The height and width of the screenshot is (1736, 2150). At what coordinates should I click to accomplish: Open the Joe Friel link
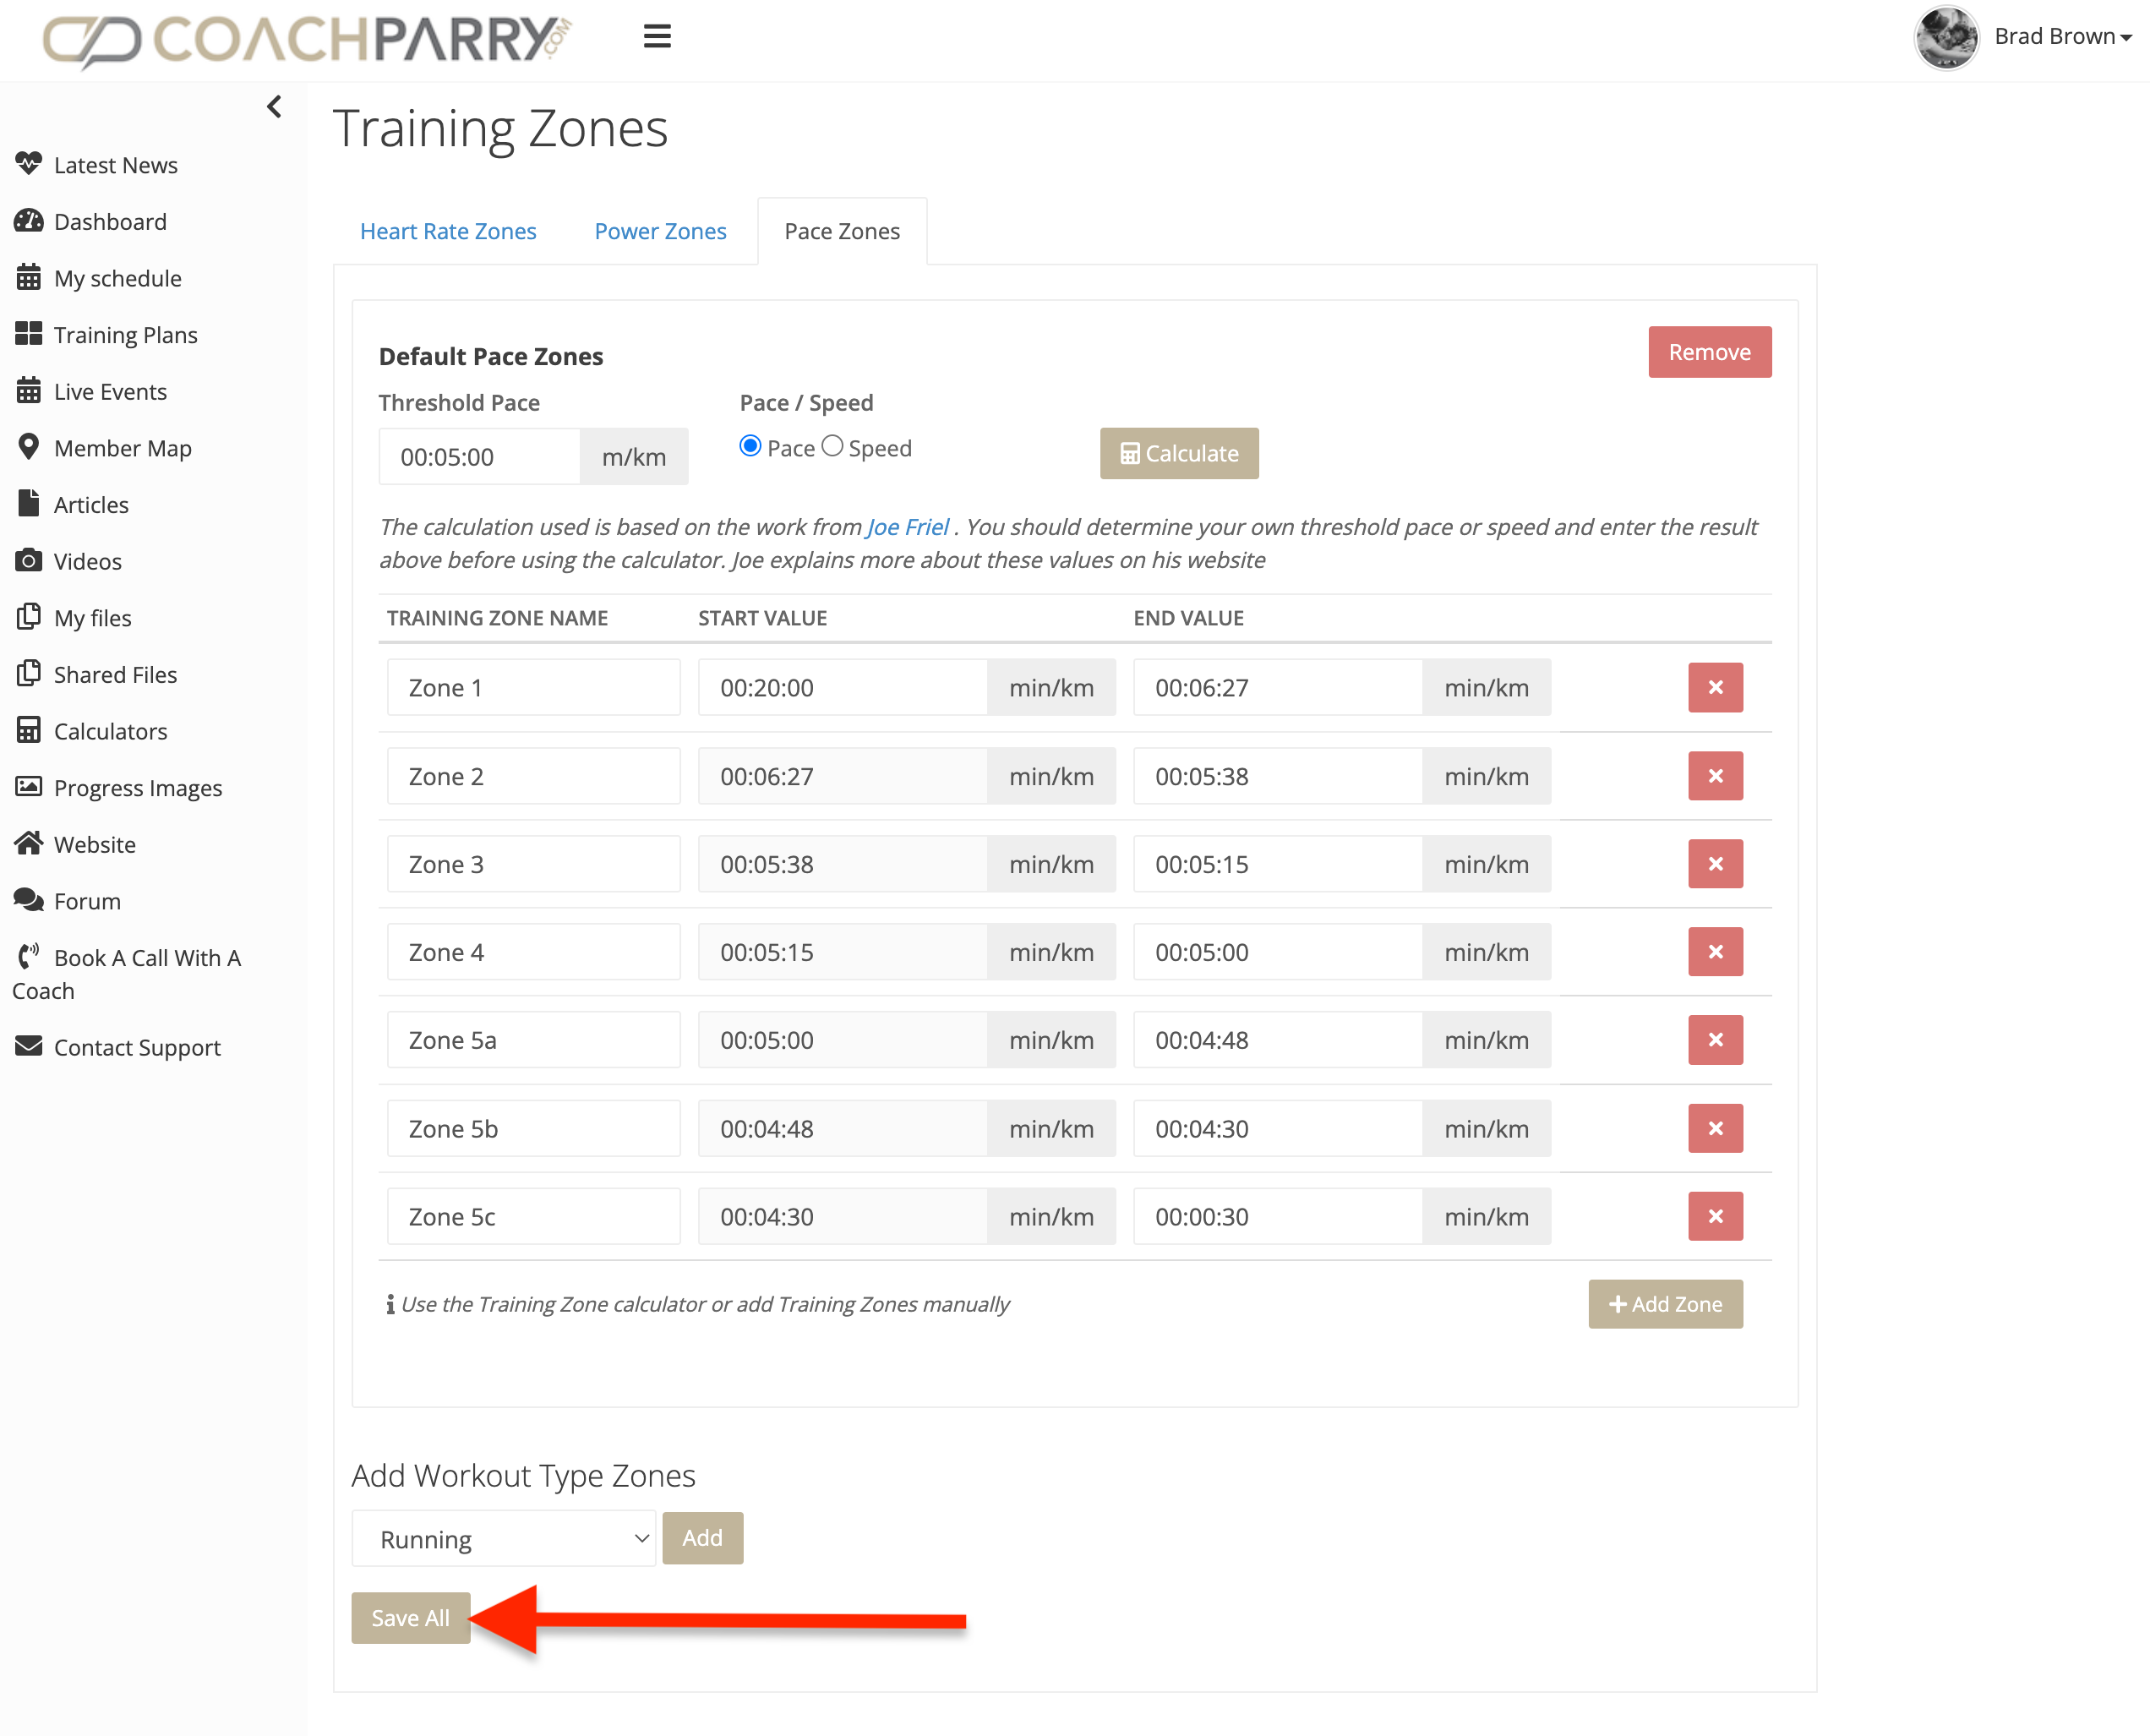(907, 527)
